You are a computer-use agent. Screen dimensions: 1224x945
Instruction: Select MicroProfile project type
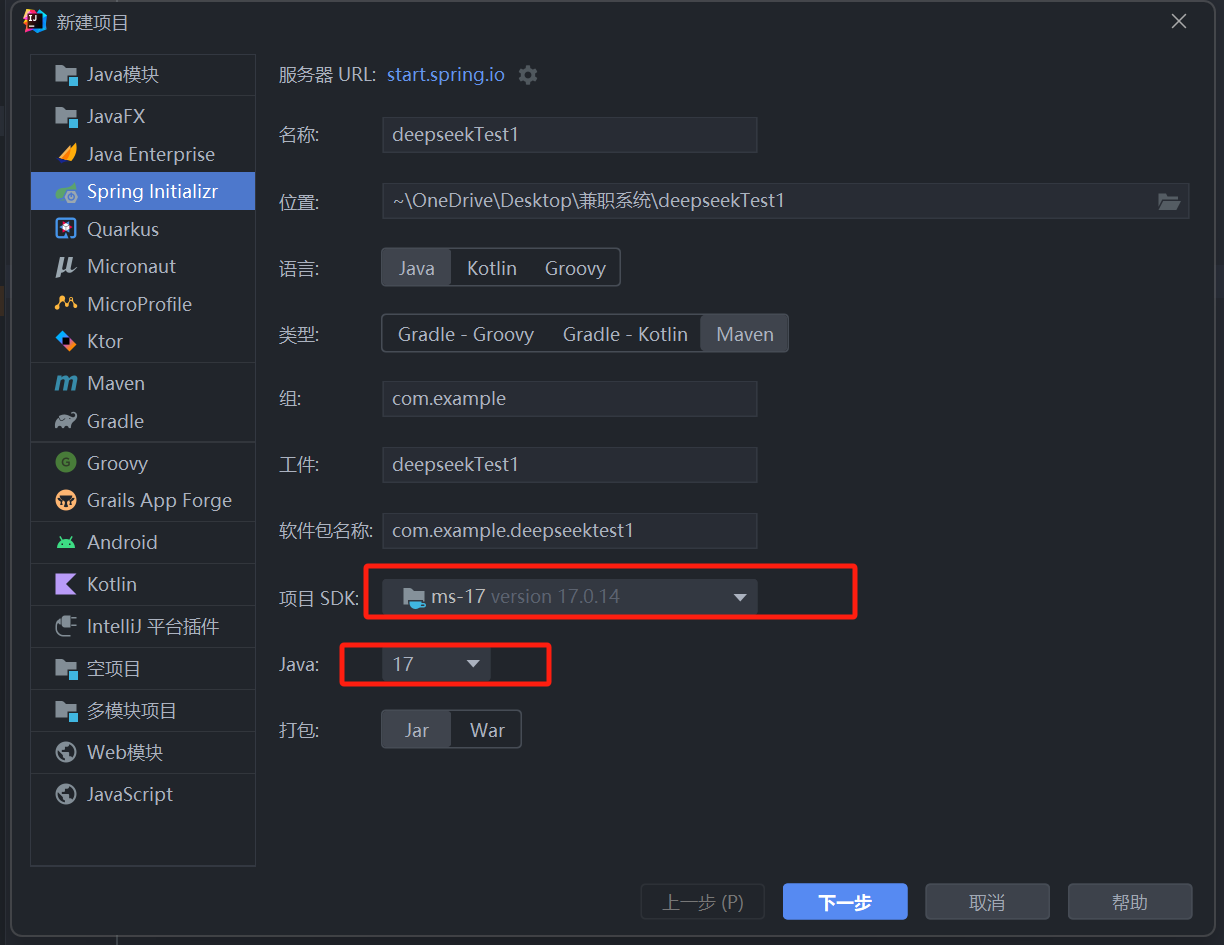tap(143, 304)
